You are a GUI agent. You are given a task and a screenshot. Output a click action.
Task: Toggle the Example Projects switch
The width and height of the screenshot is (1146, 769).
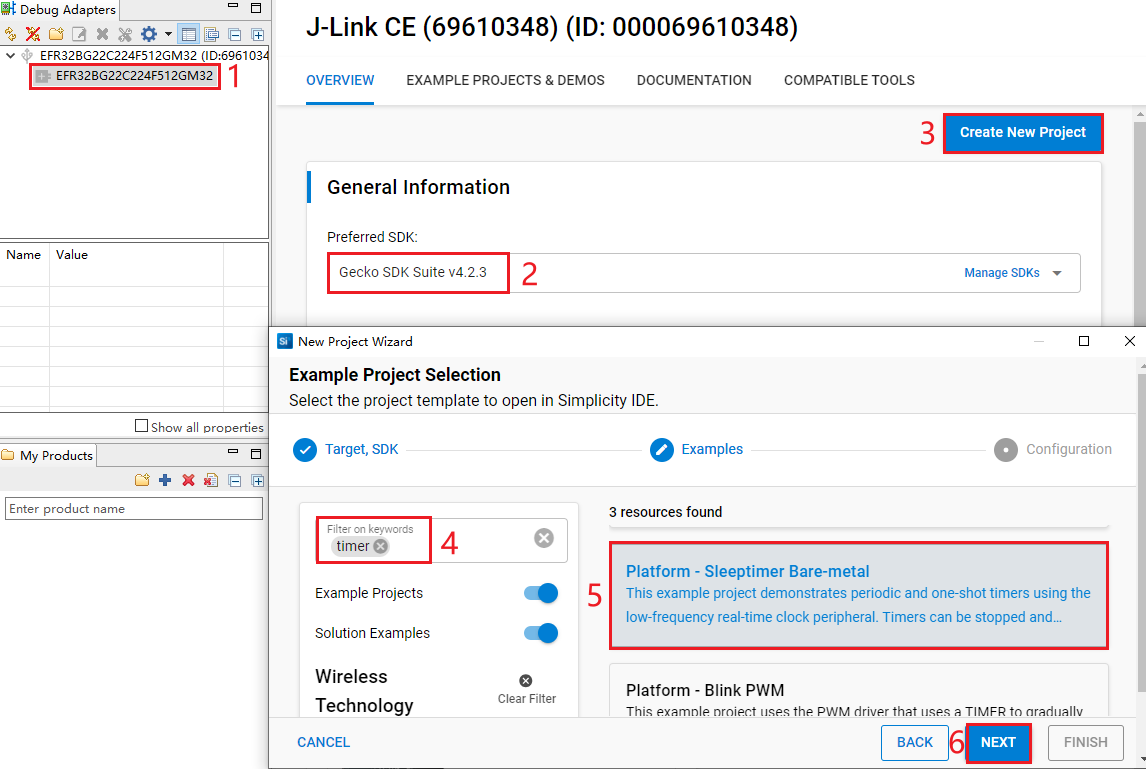(540, 593)
